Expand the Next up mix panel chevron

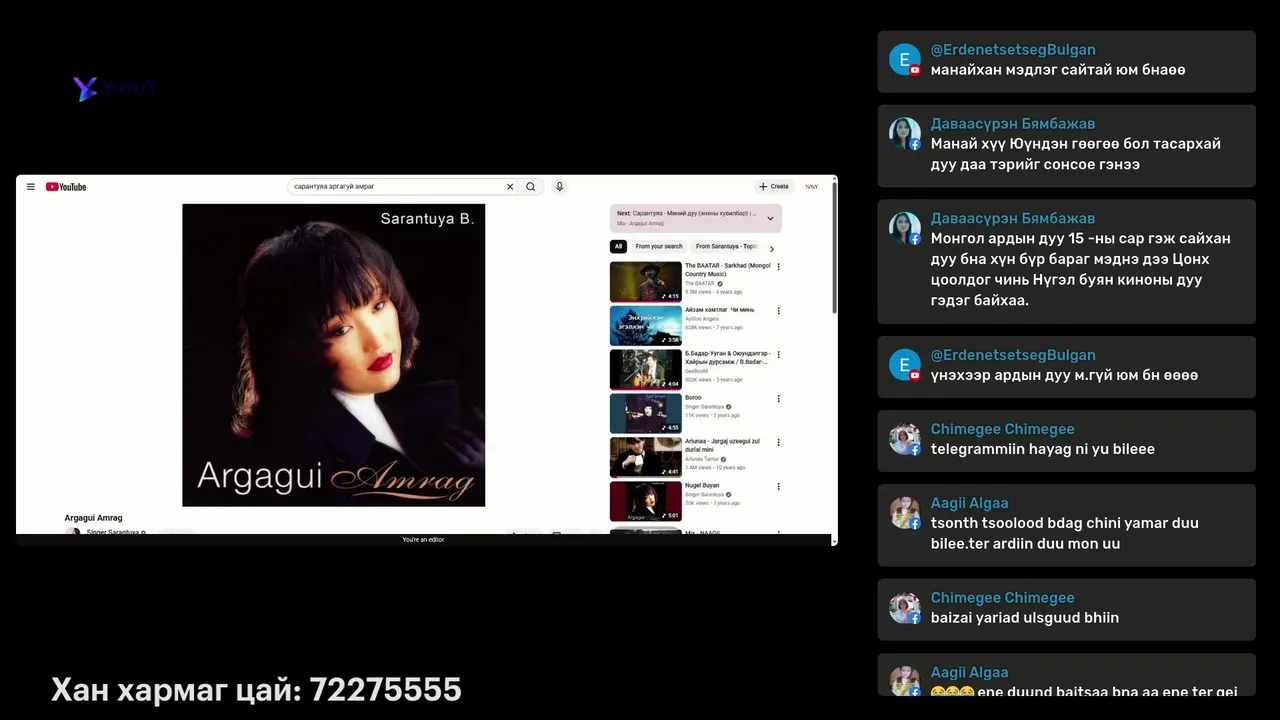click(770, 218)
